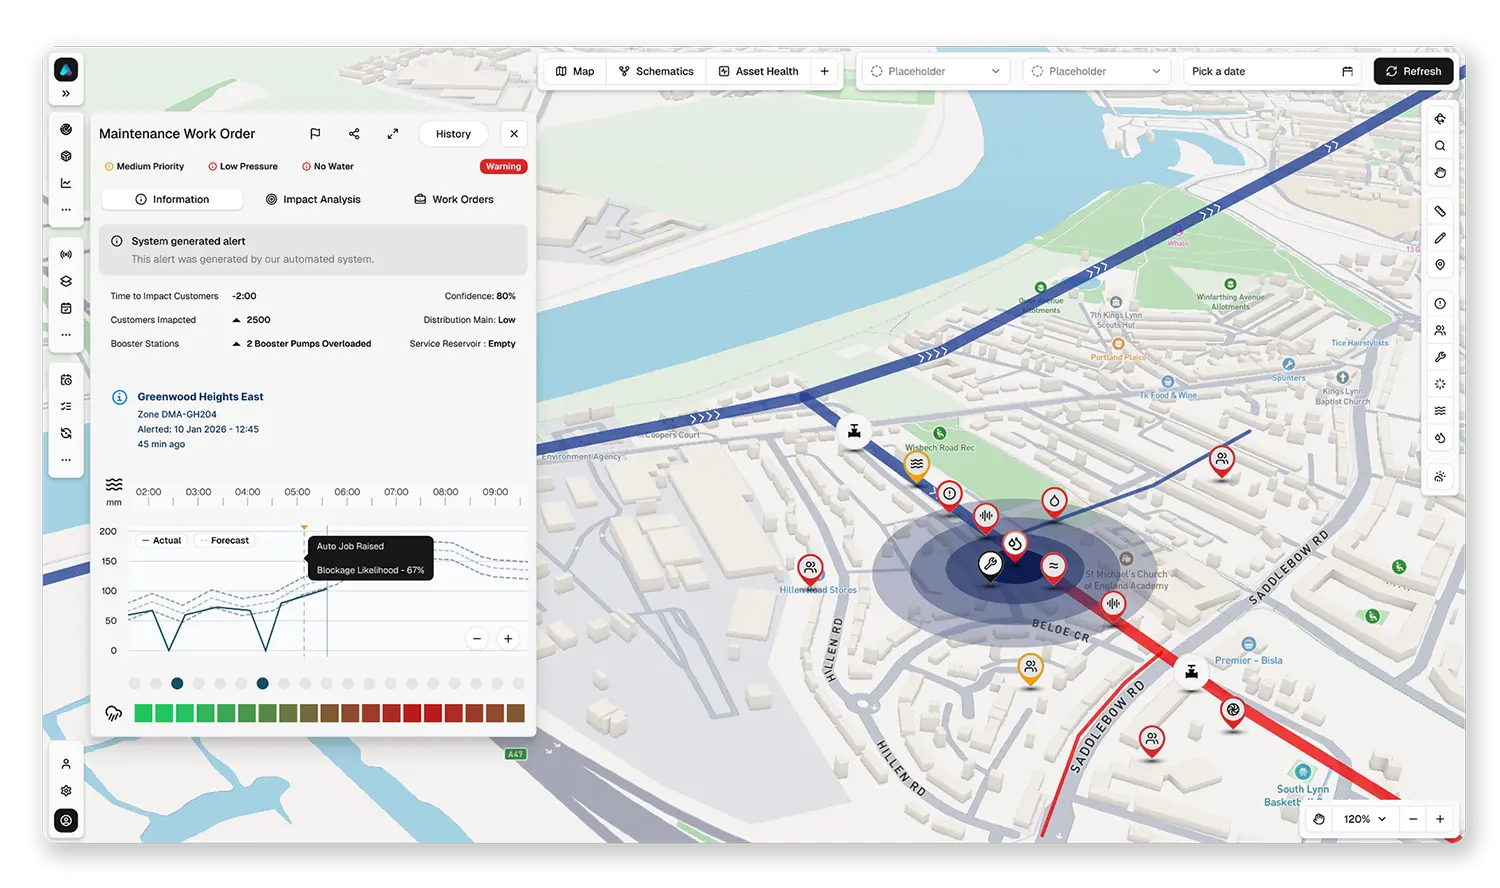
Task: Expand the left sidebar with double chevron
Action: click(x=66, y=94)
